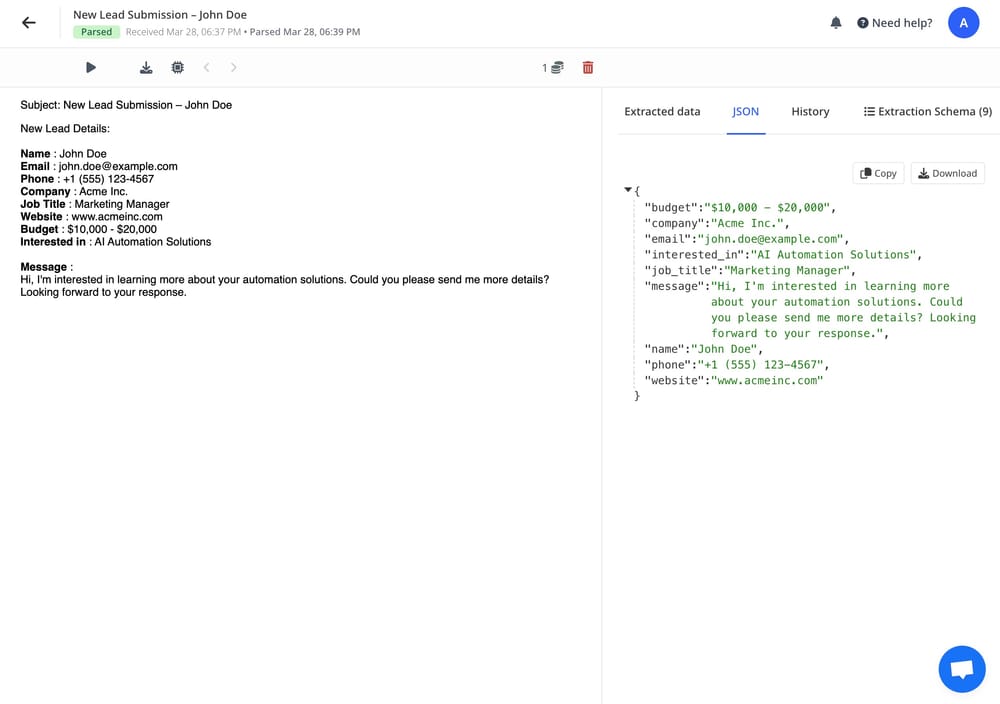The width and height of the screenshot is (1000, 704).
Task: Collapse the JSON root object
Action: point(627,188)
